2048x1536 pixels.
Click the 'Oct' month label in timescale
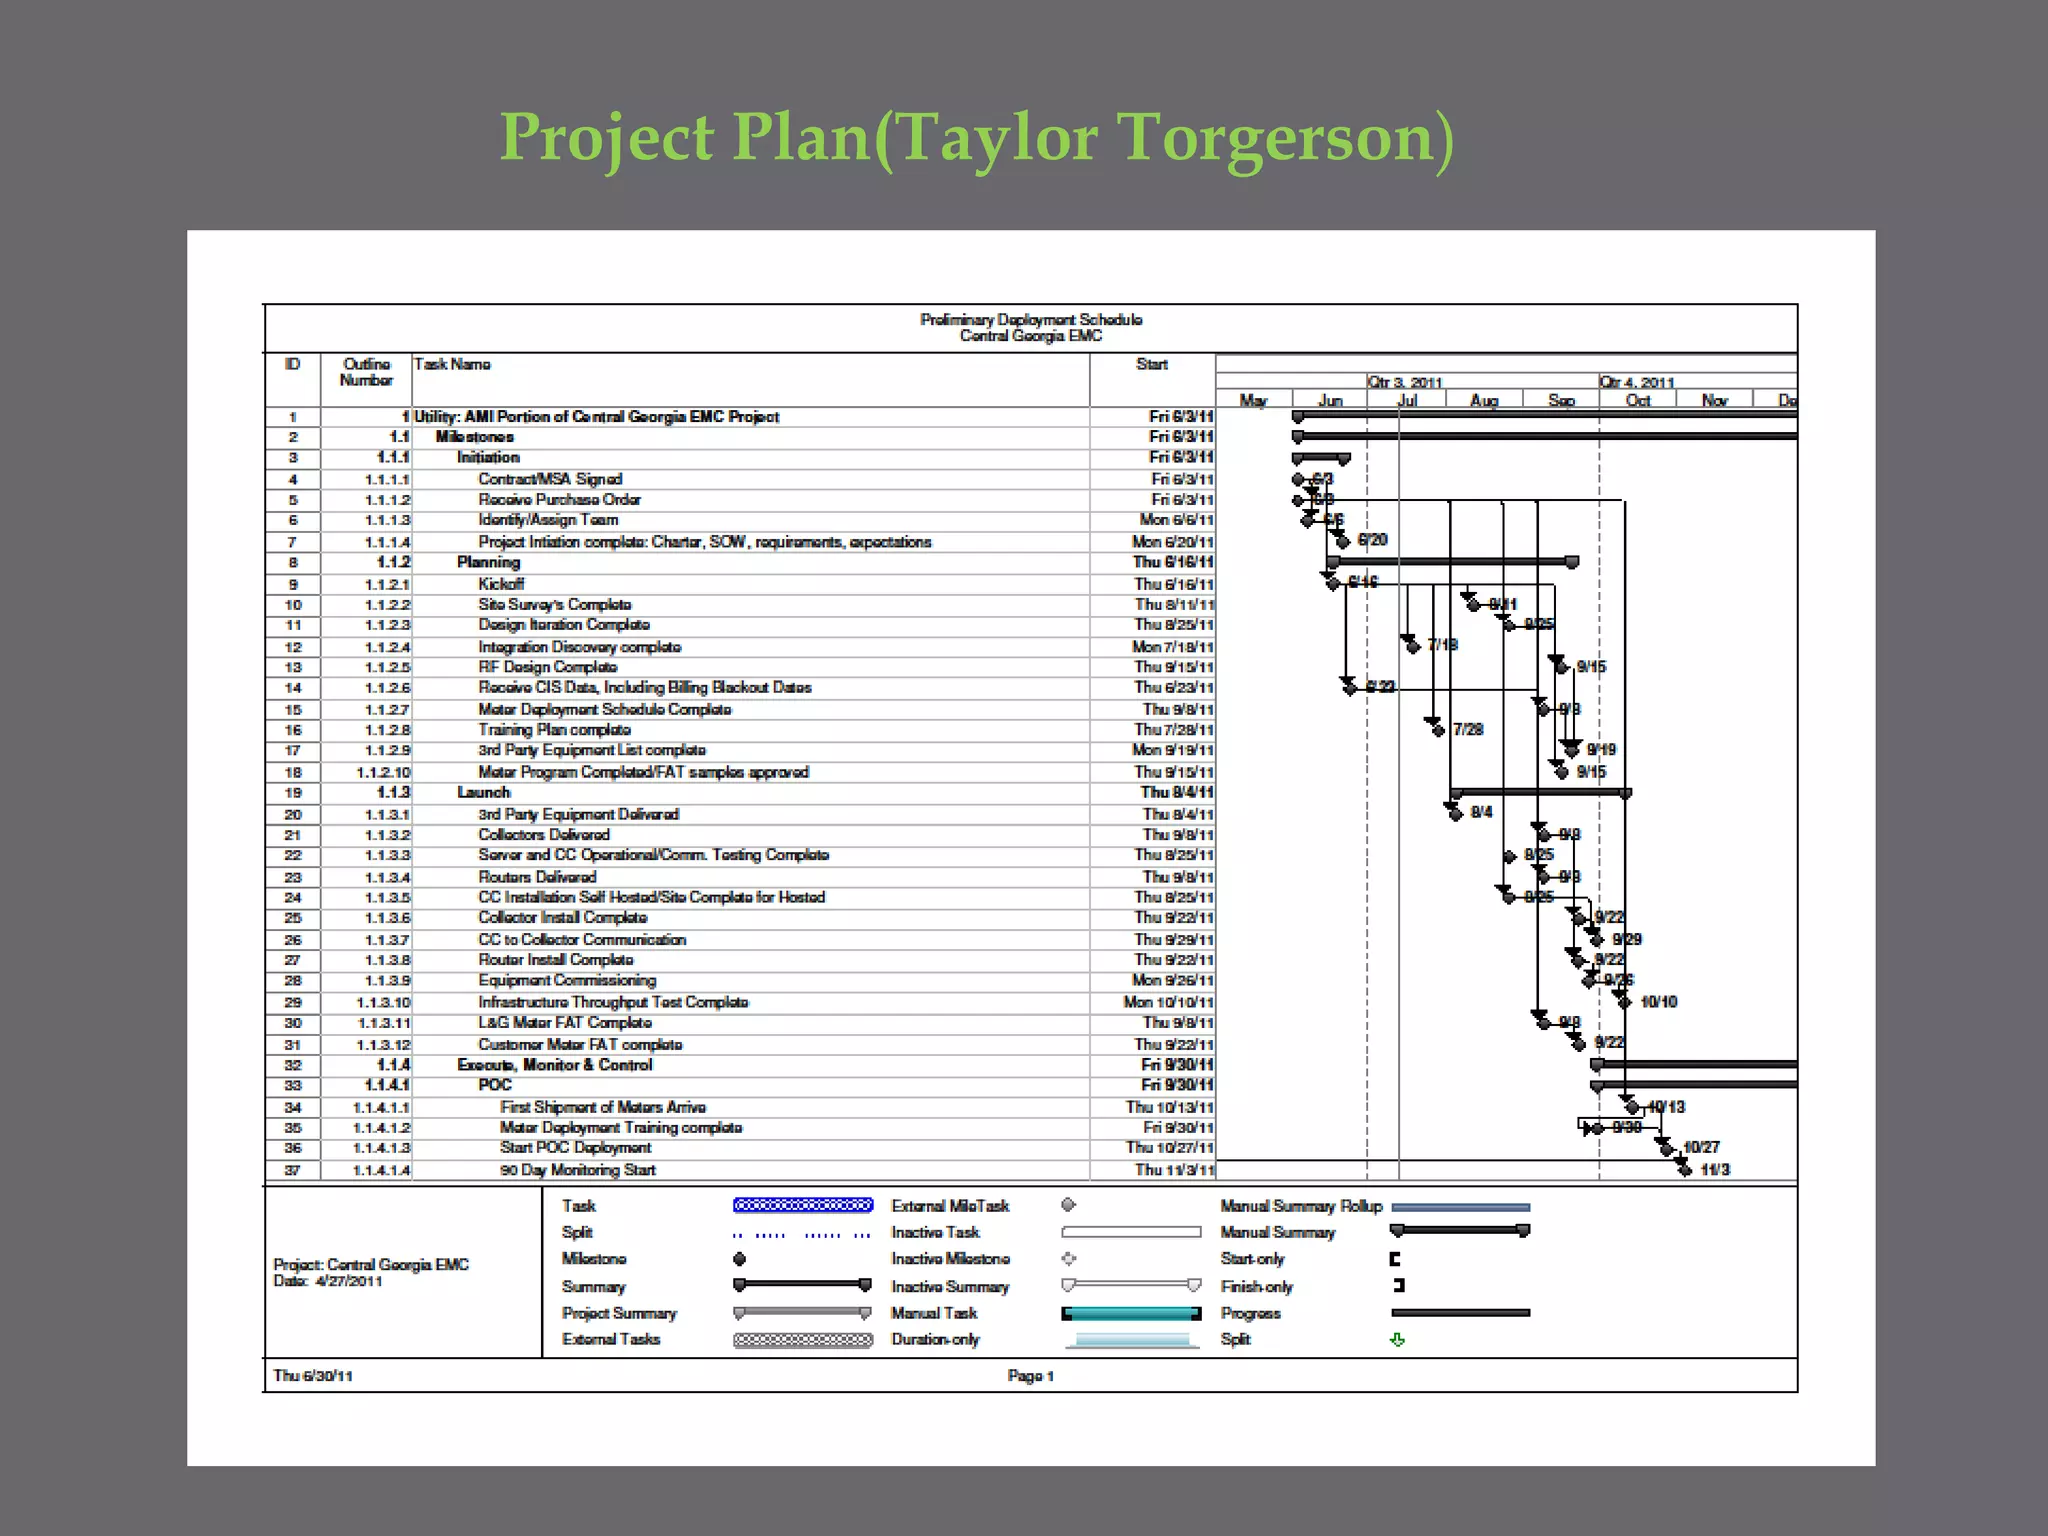pos(1638,400)
